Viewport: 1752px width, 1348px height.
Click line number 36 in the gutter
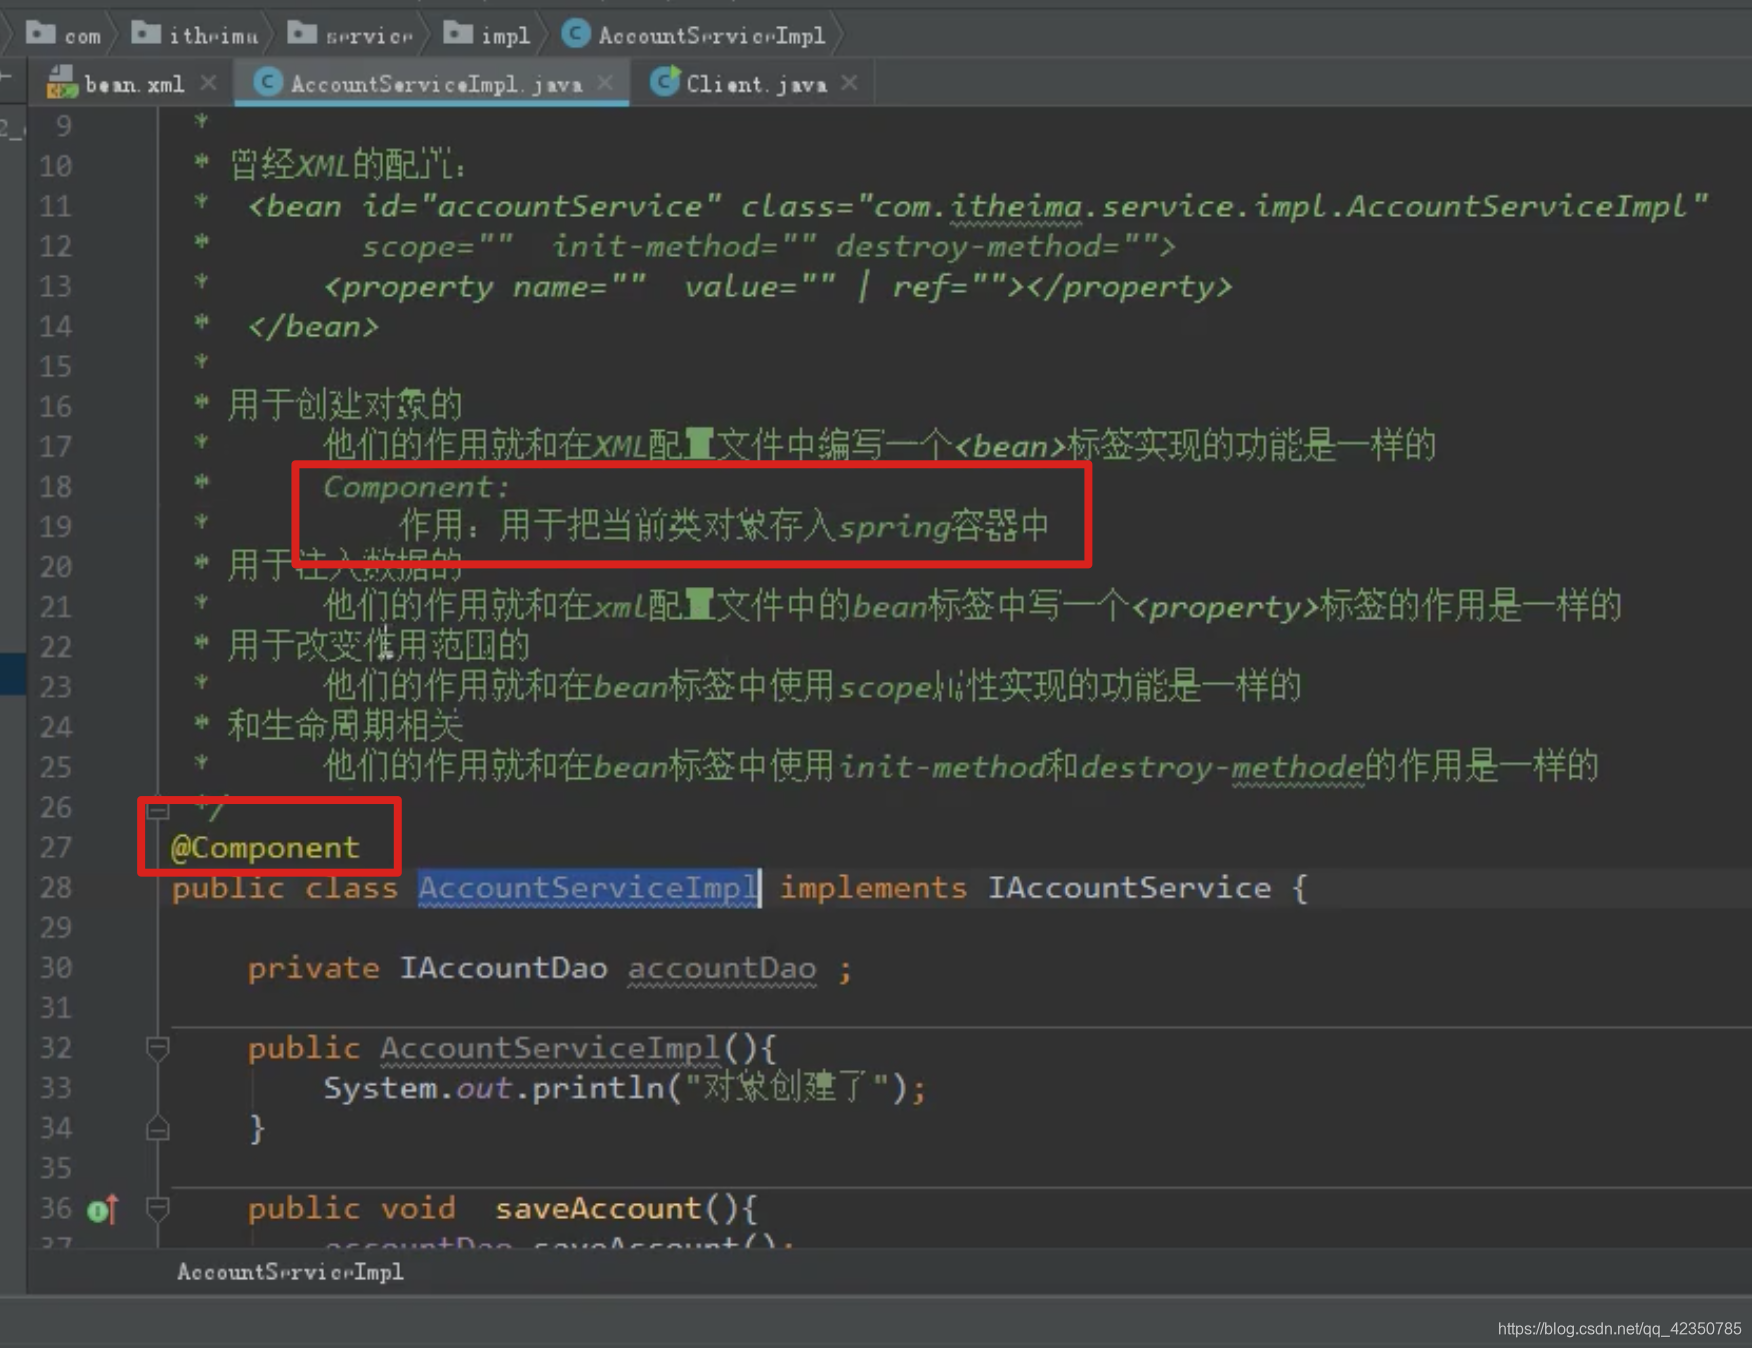56,1208
